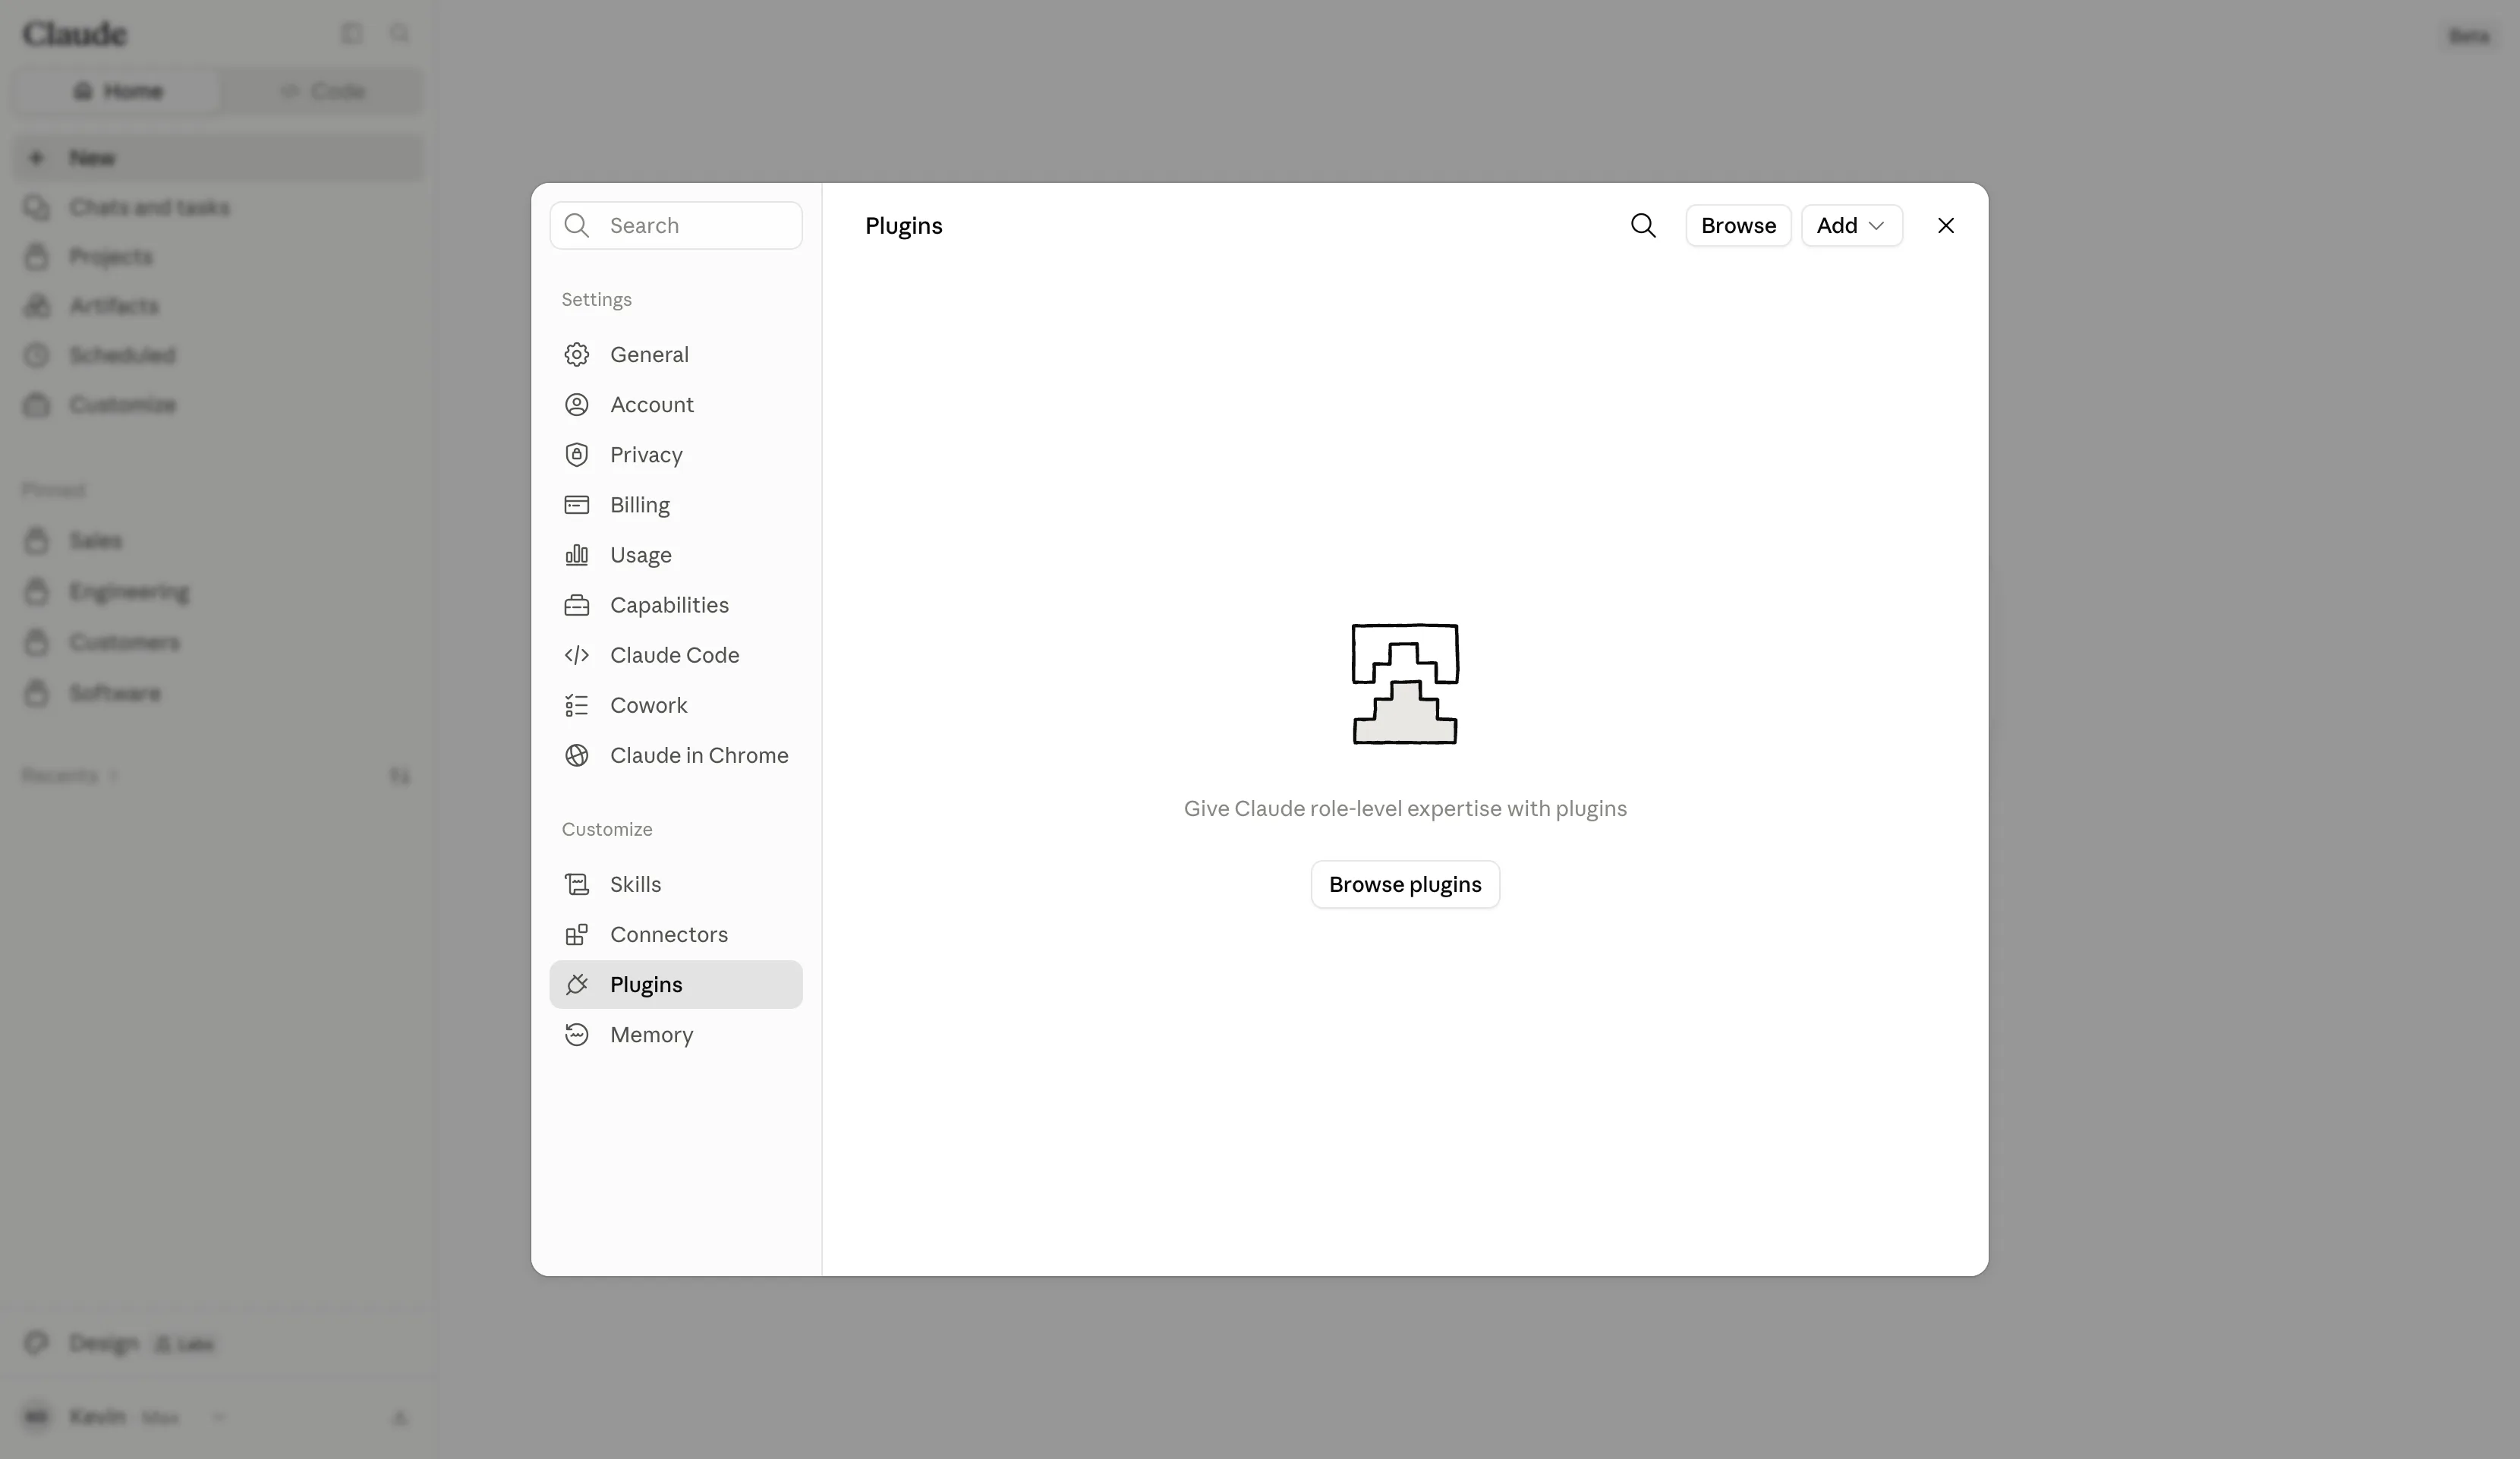Toggle the sidebar panel icon
This screenshot has width=2520, height=1459.
[351, 33]
